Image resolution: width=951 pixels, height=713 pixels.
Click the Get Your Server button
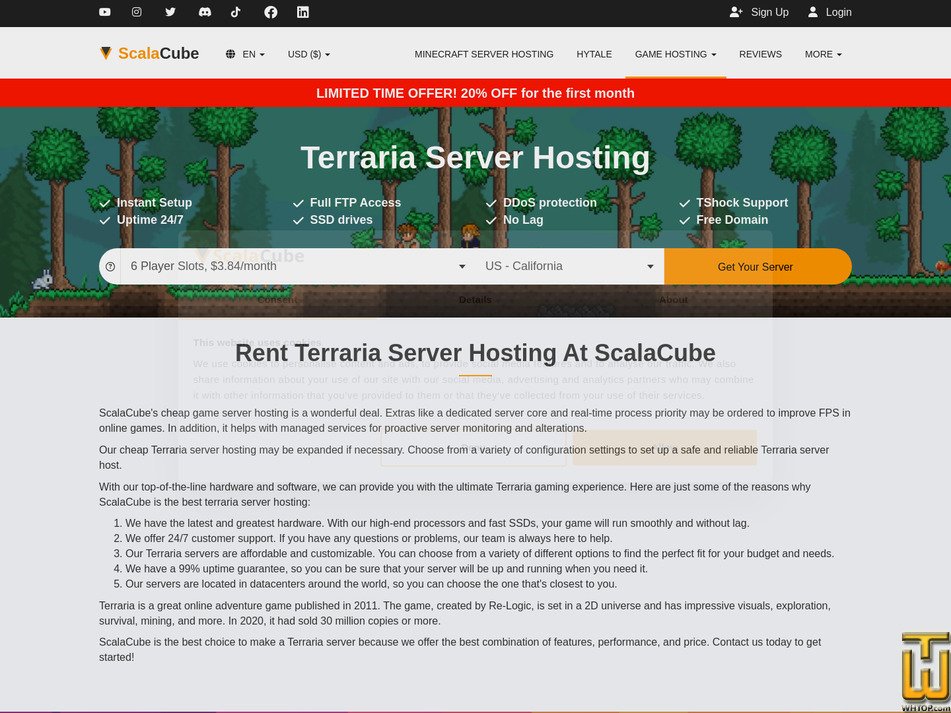point(757,266)
